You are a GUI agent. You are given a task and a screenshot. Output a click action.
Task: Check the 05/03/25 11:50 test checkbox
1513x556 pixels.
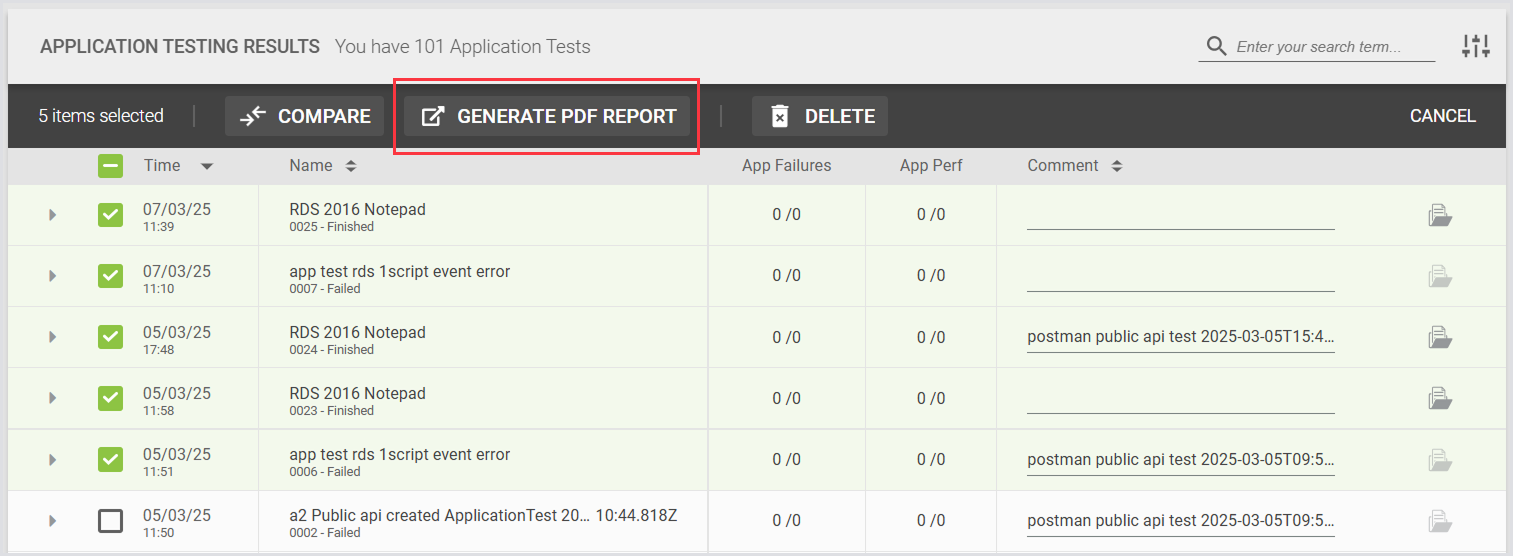pyautogui.click(x=110, y=521)
